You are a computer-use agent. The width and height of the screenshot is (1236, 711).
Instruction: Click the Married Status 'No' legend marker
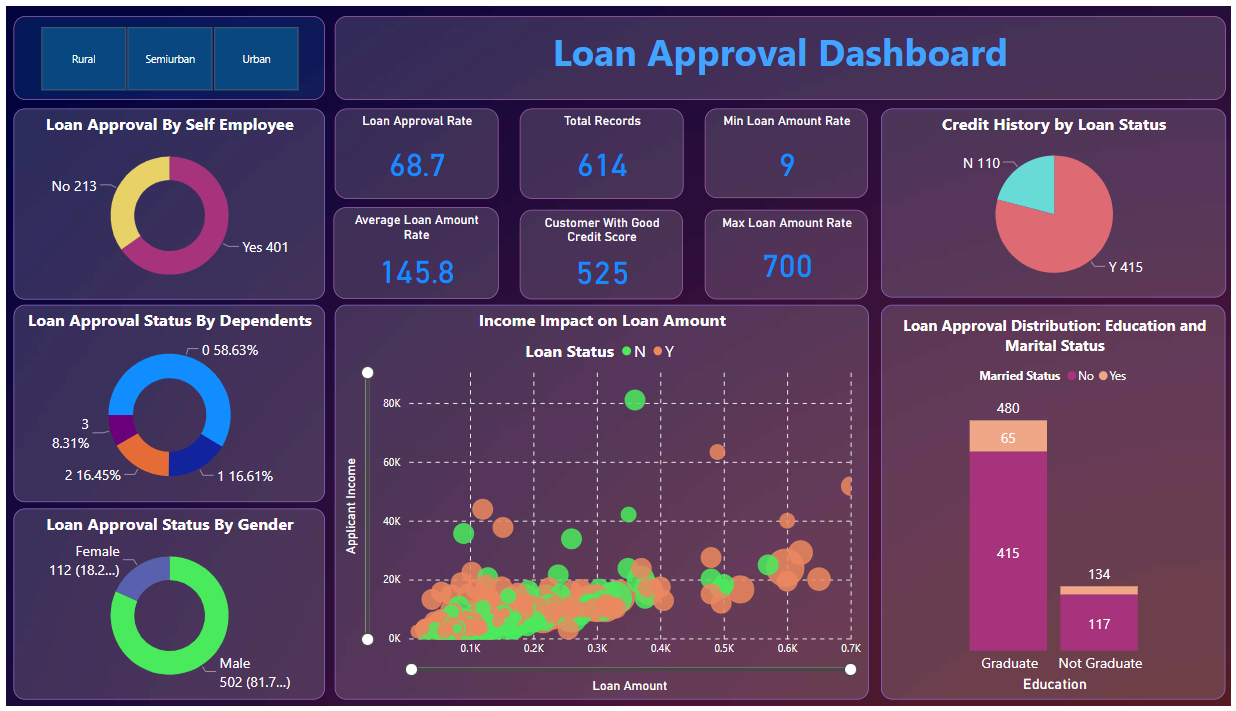1071,376
